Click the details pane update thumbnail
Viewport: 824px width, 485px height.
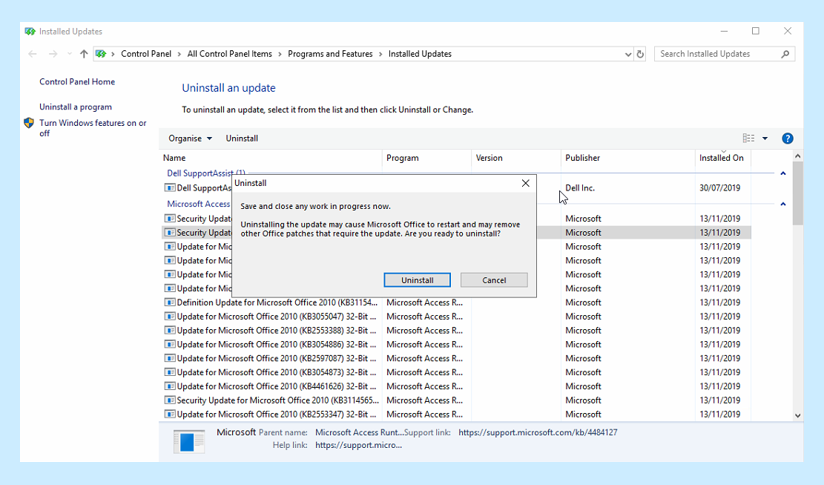[x=189, y=441]
